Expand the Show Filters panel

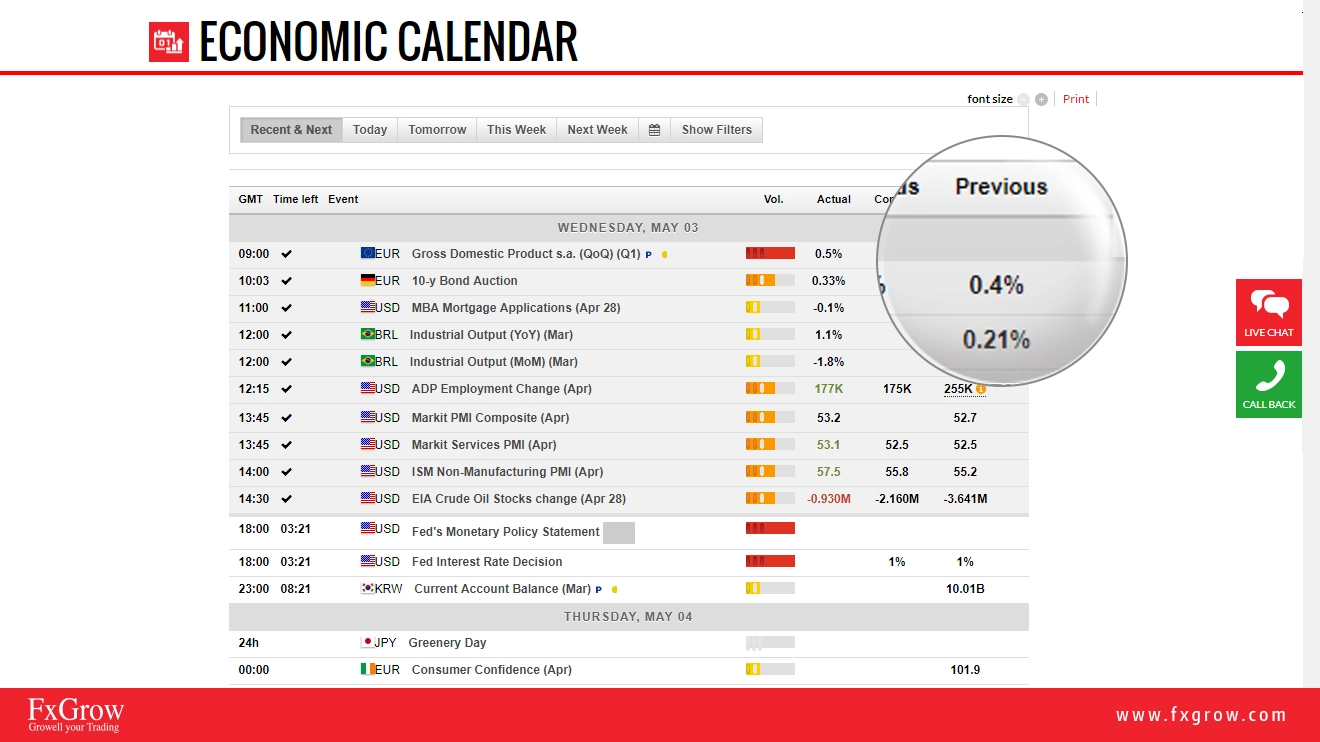point(716,130)
